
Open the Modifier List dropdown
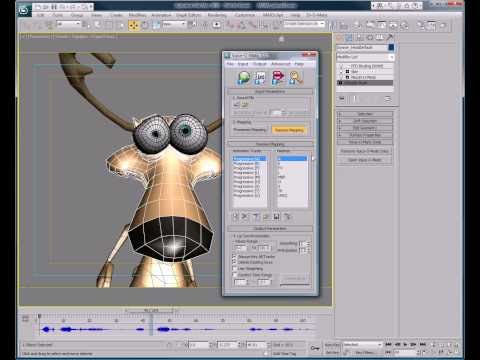(365, 57)
